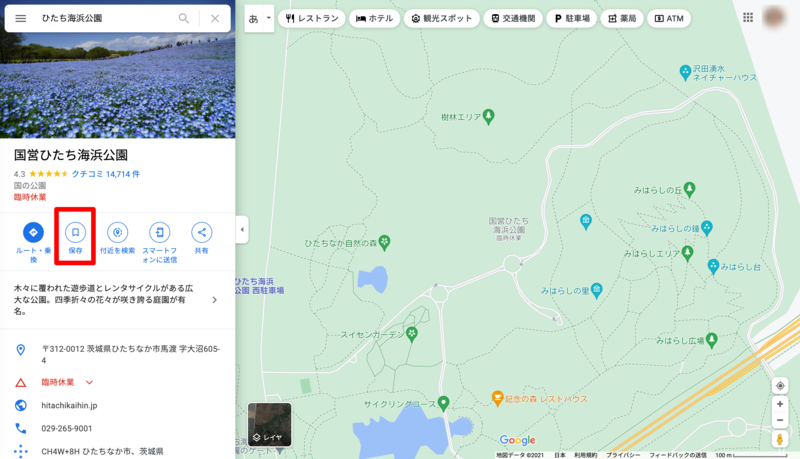This screenshot has height=459, width=800.
Task: Expand the park description chevron
Action: [x=215, y=300]
